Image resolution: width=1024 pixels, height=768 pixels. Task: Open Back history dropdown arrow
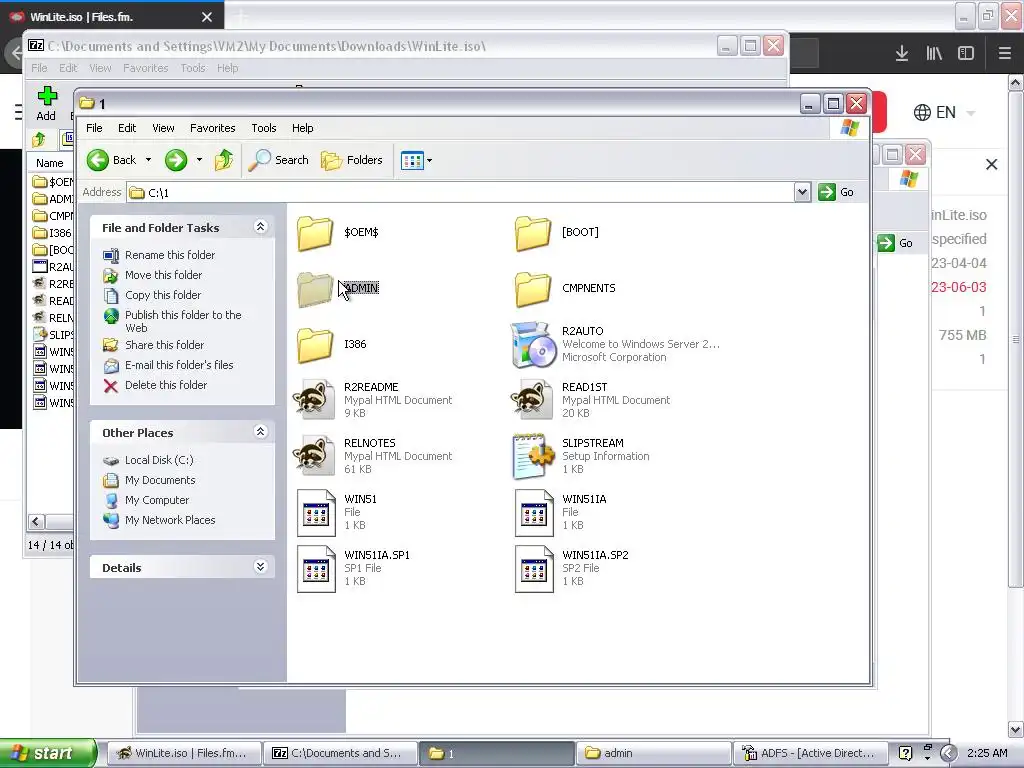point(148,160)
